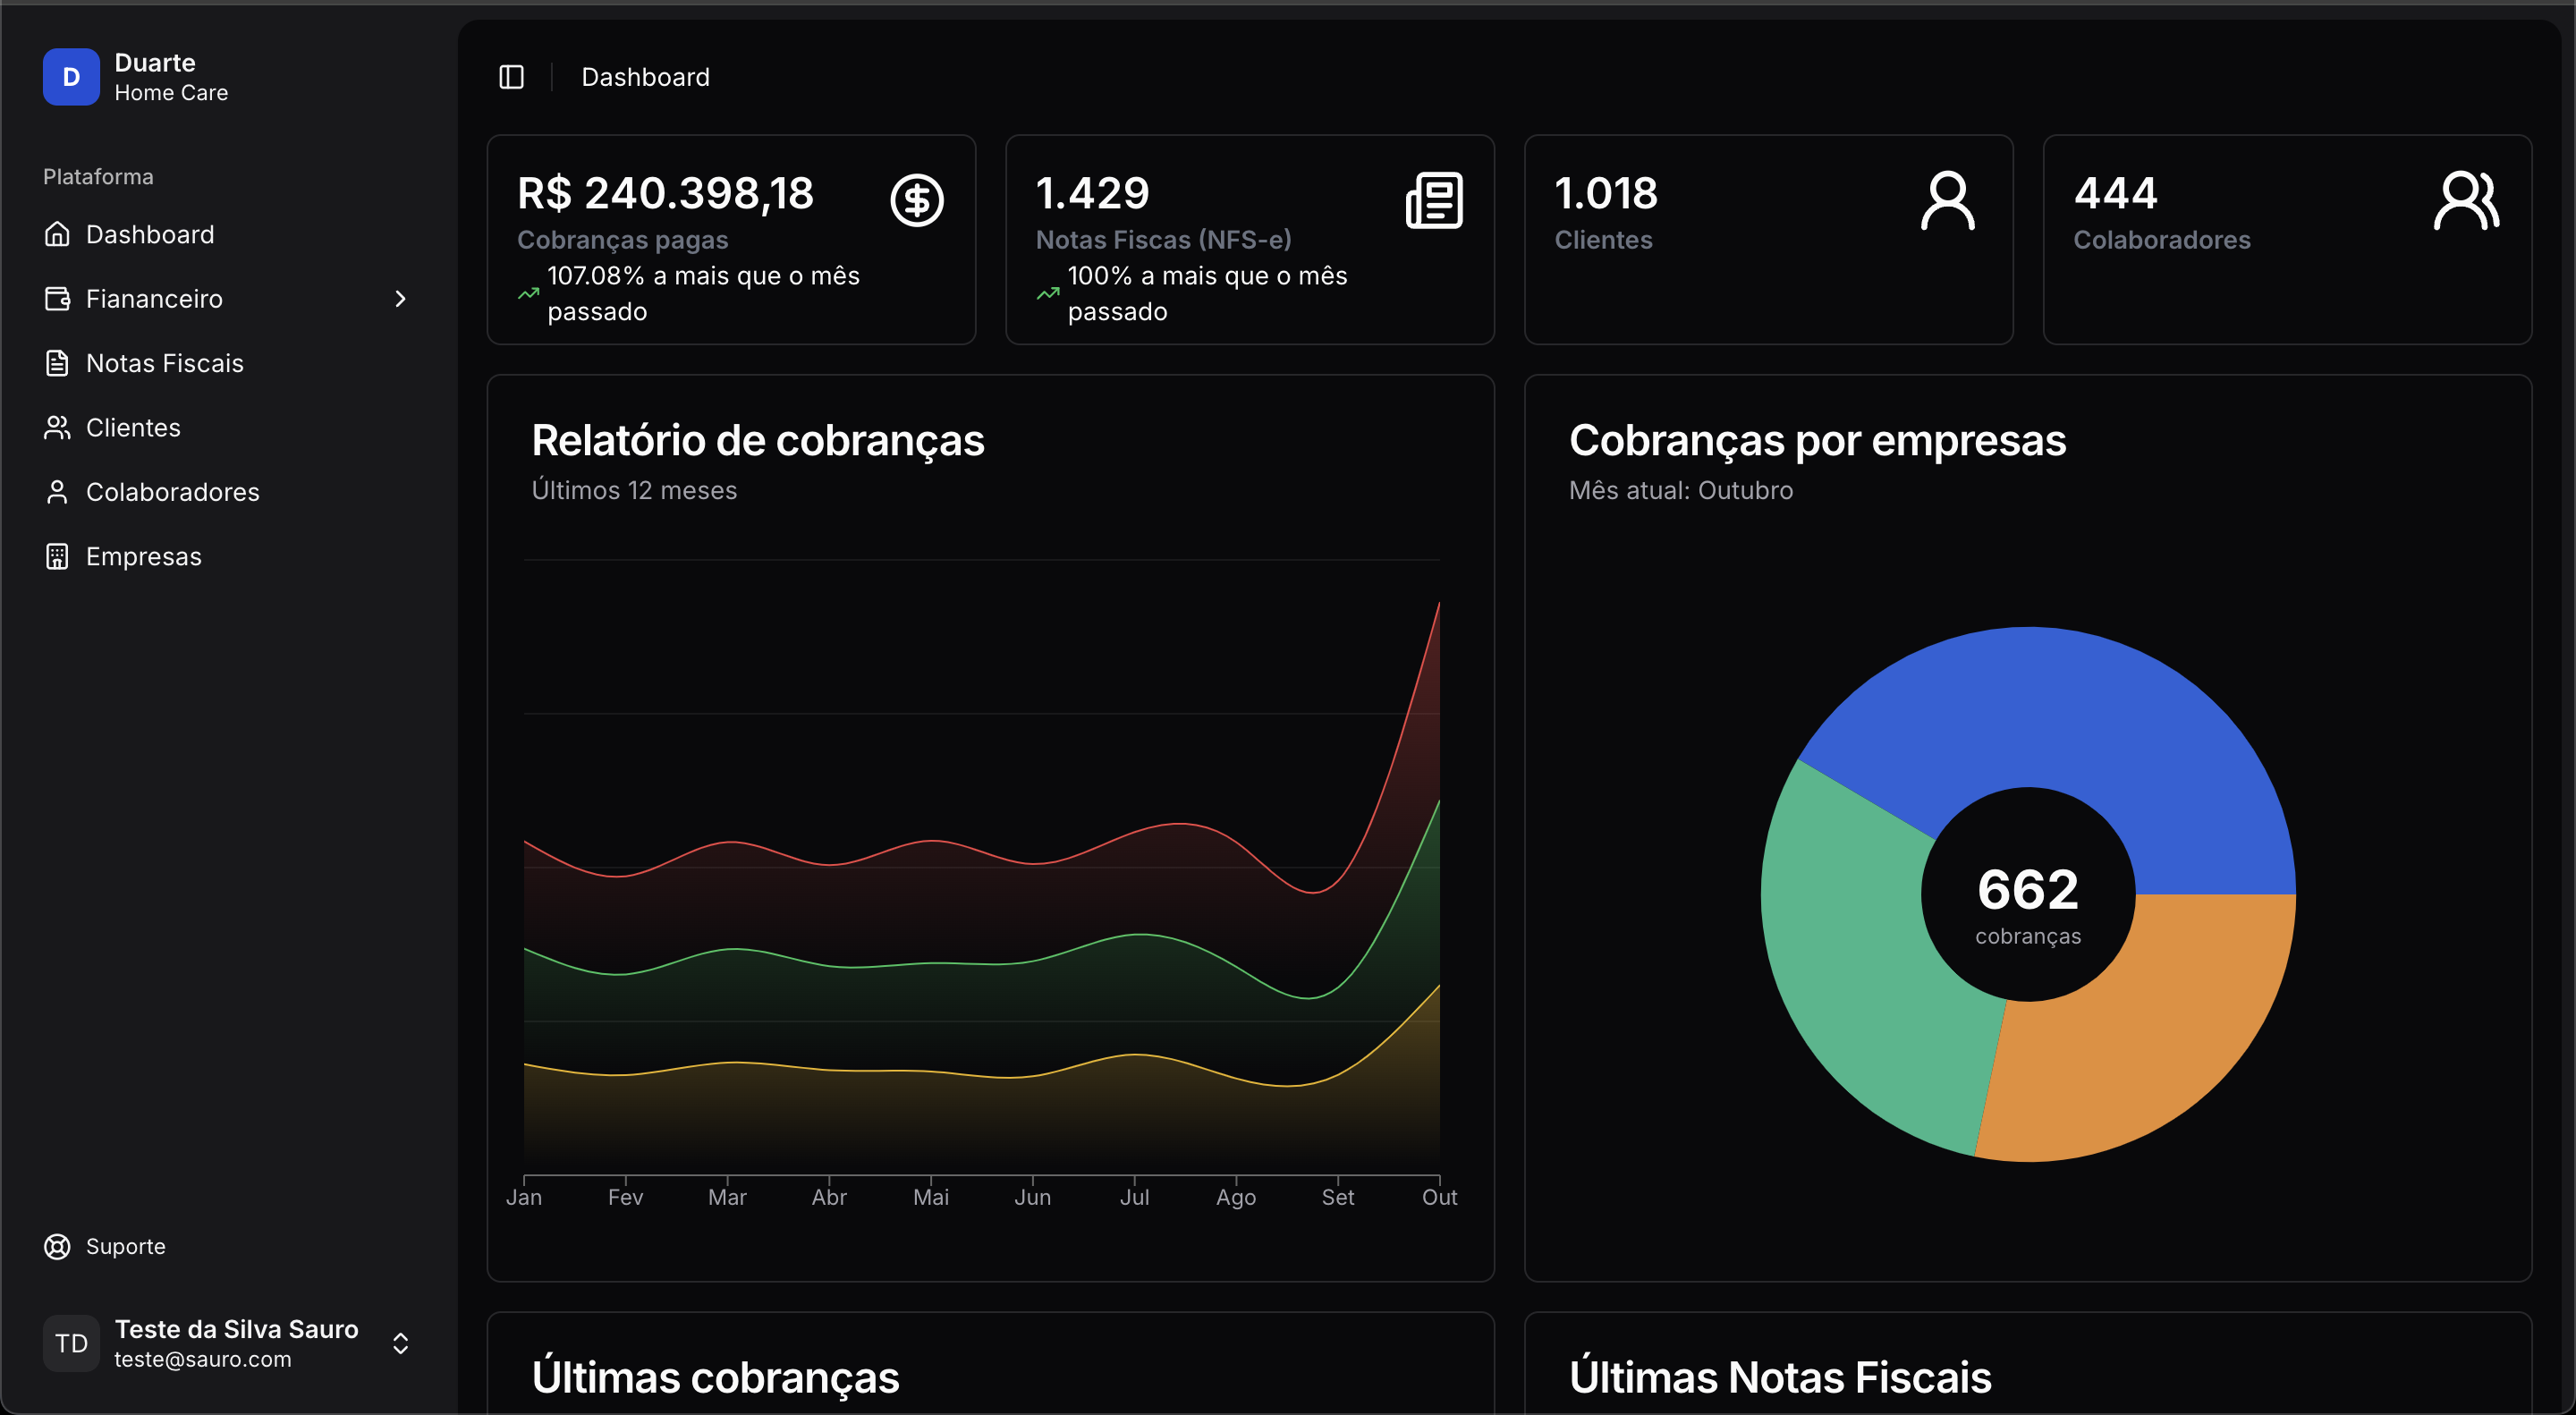2576x1415 pixels.
Task: Click the newspaper icon on Notas Fiscas card
Action: tap(1435, 201)
